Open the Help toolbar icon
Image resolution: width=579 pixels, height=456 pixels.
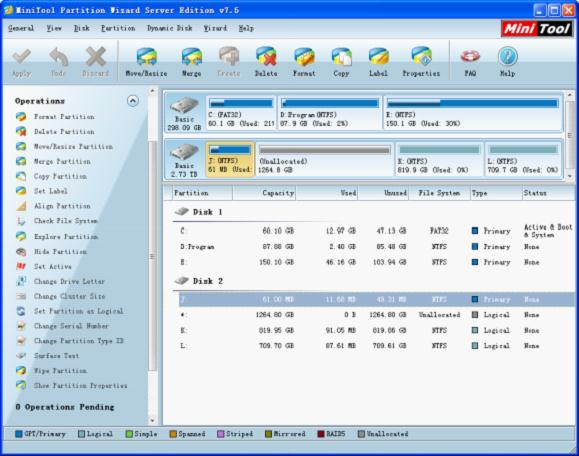coord(508,56)
